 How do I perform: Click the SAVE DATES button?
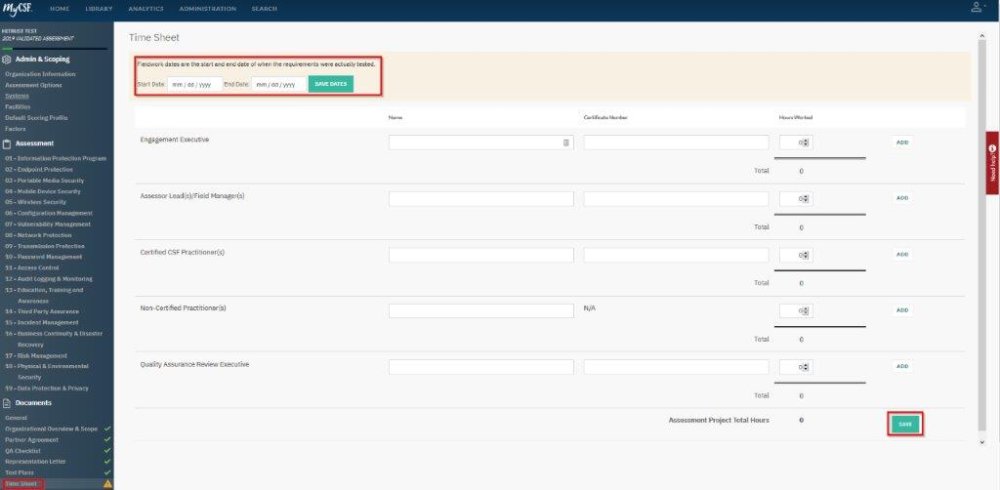330,84
